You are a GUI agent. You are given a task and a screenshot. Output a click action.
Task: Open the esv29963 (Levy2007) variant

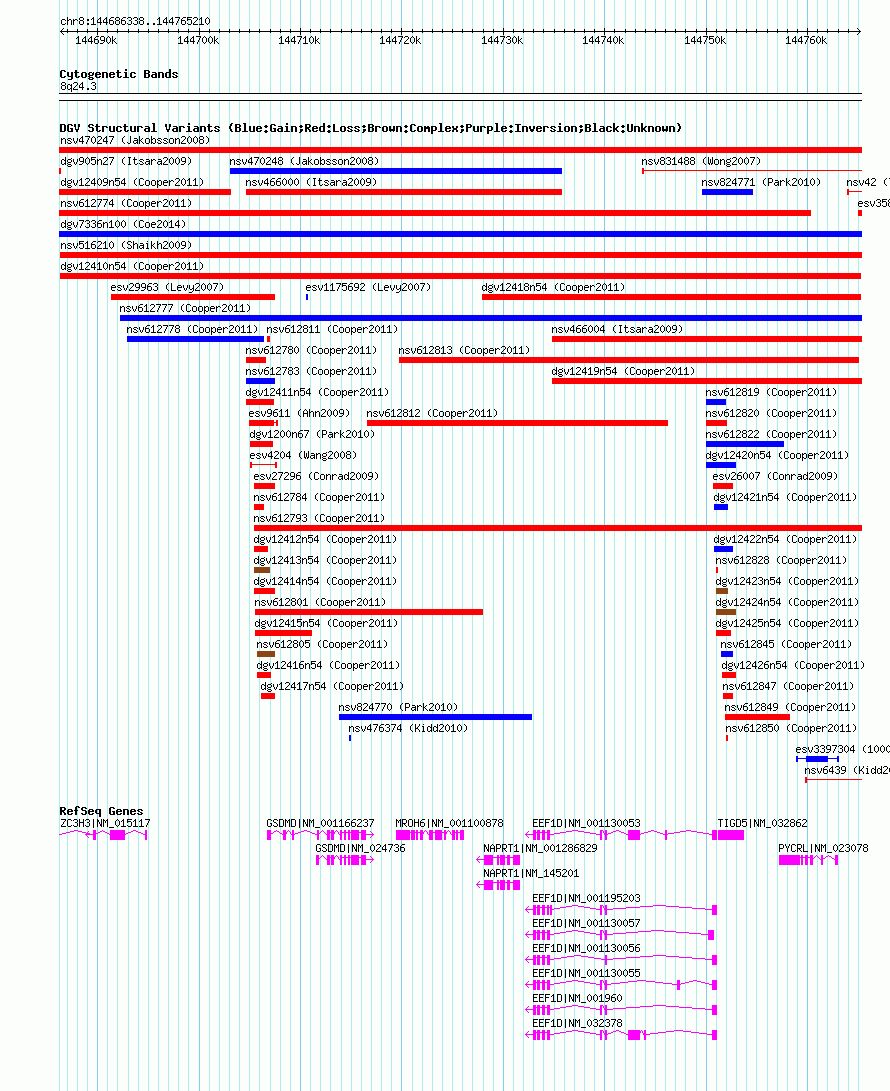(x=167, y=287)
